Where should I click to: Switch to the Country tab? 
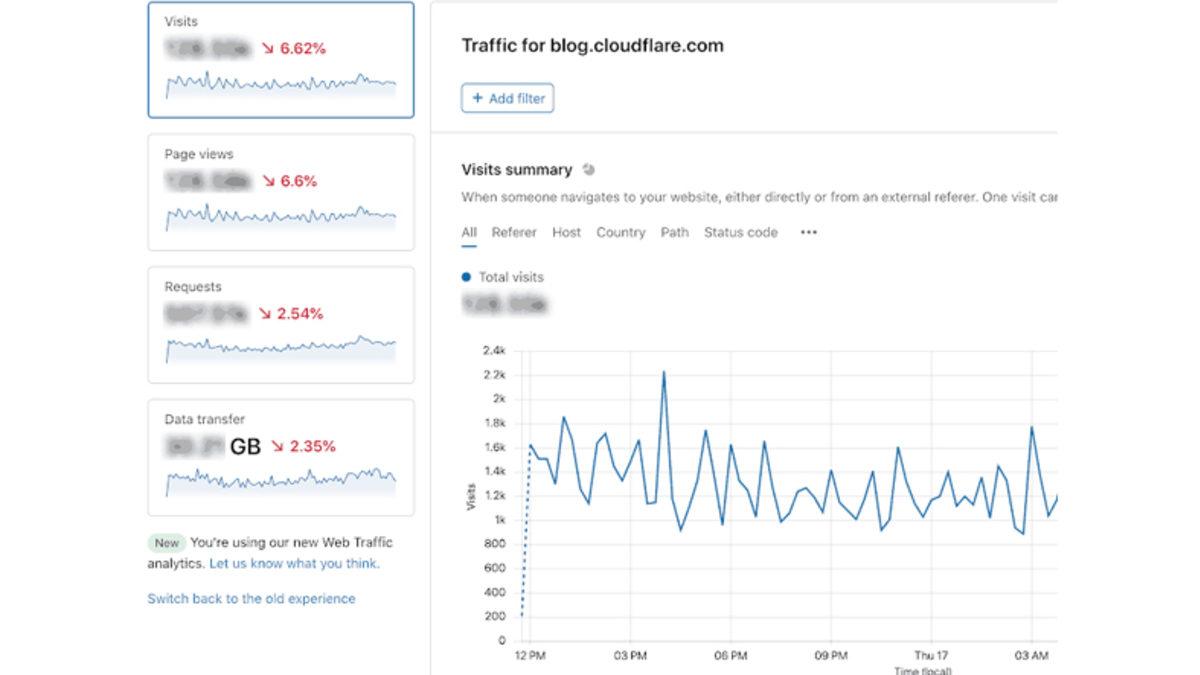pos(620,232)
